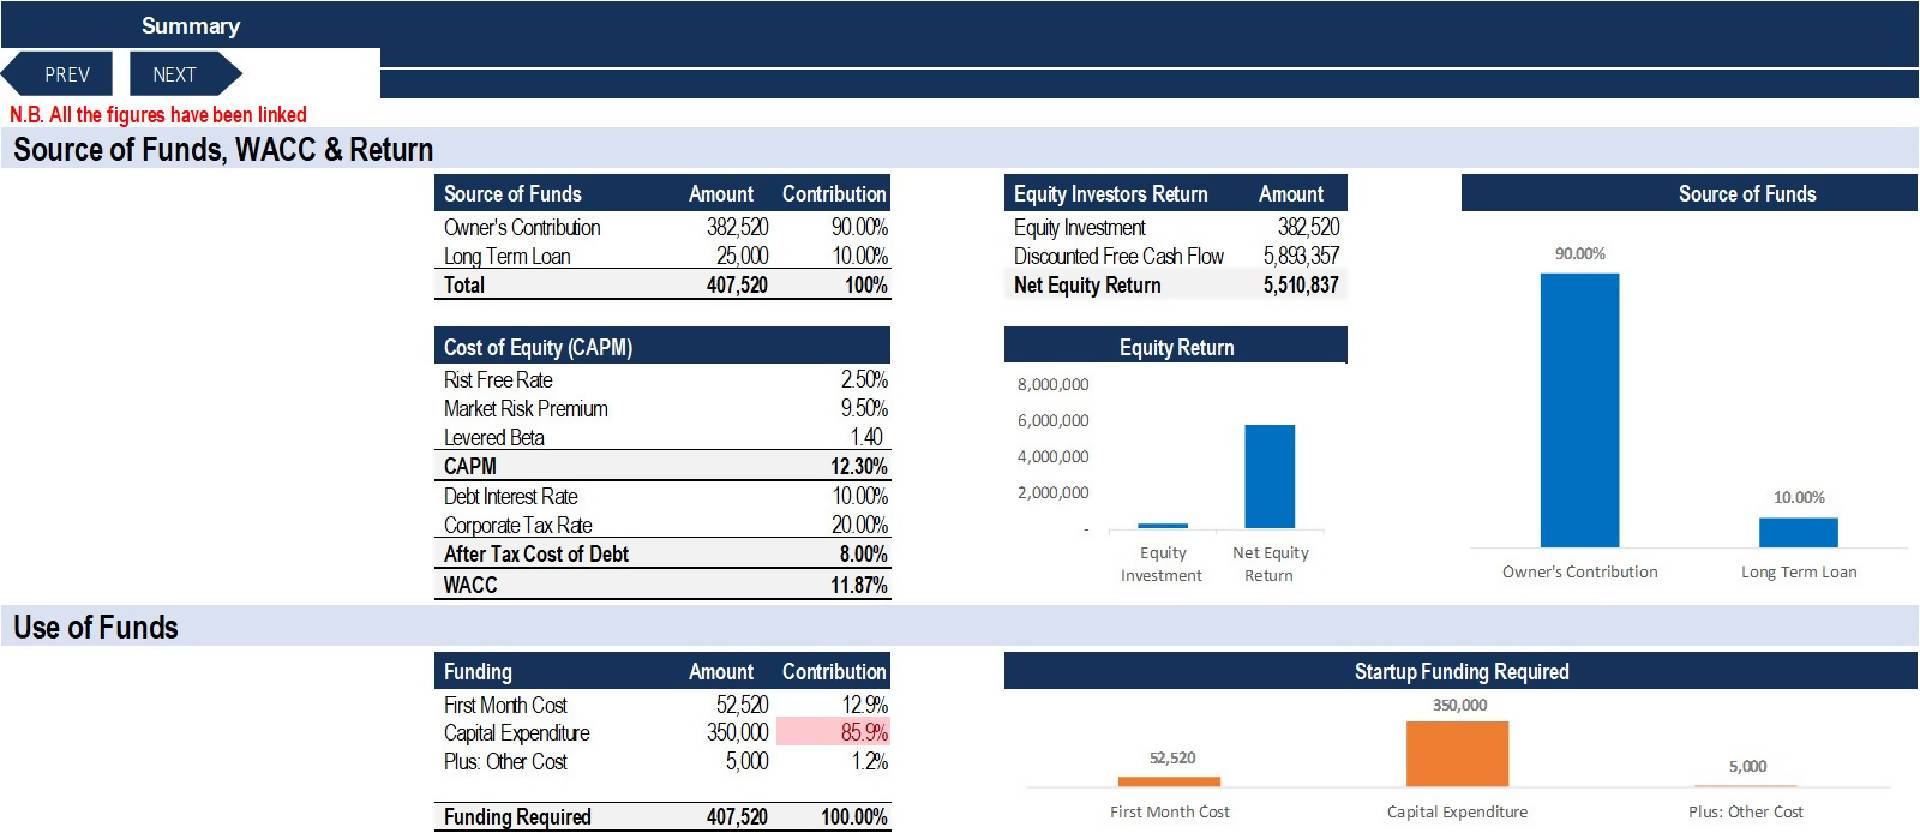This screenshot has height=833, width=1920.
Task: Select the 'Use of Funds' section heading
Action: pyautogui.click(x=96, y=627)
